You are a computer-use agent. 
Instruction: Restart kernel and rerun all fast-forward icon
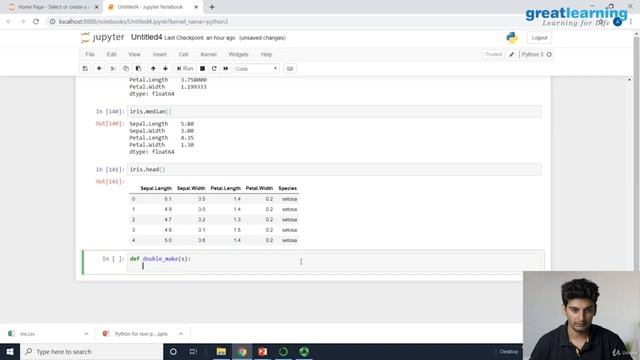226,69
